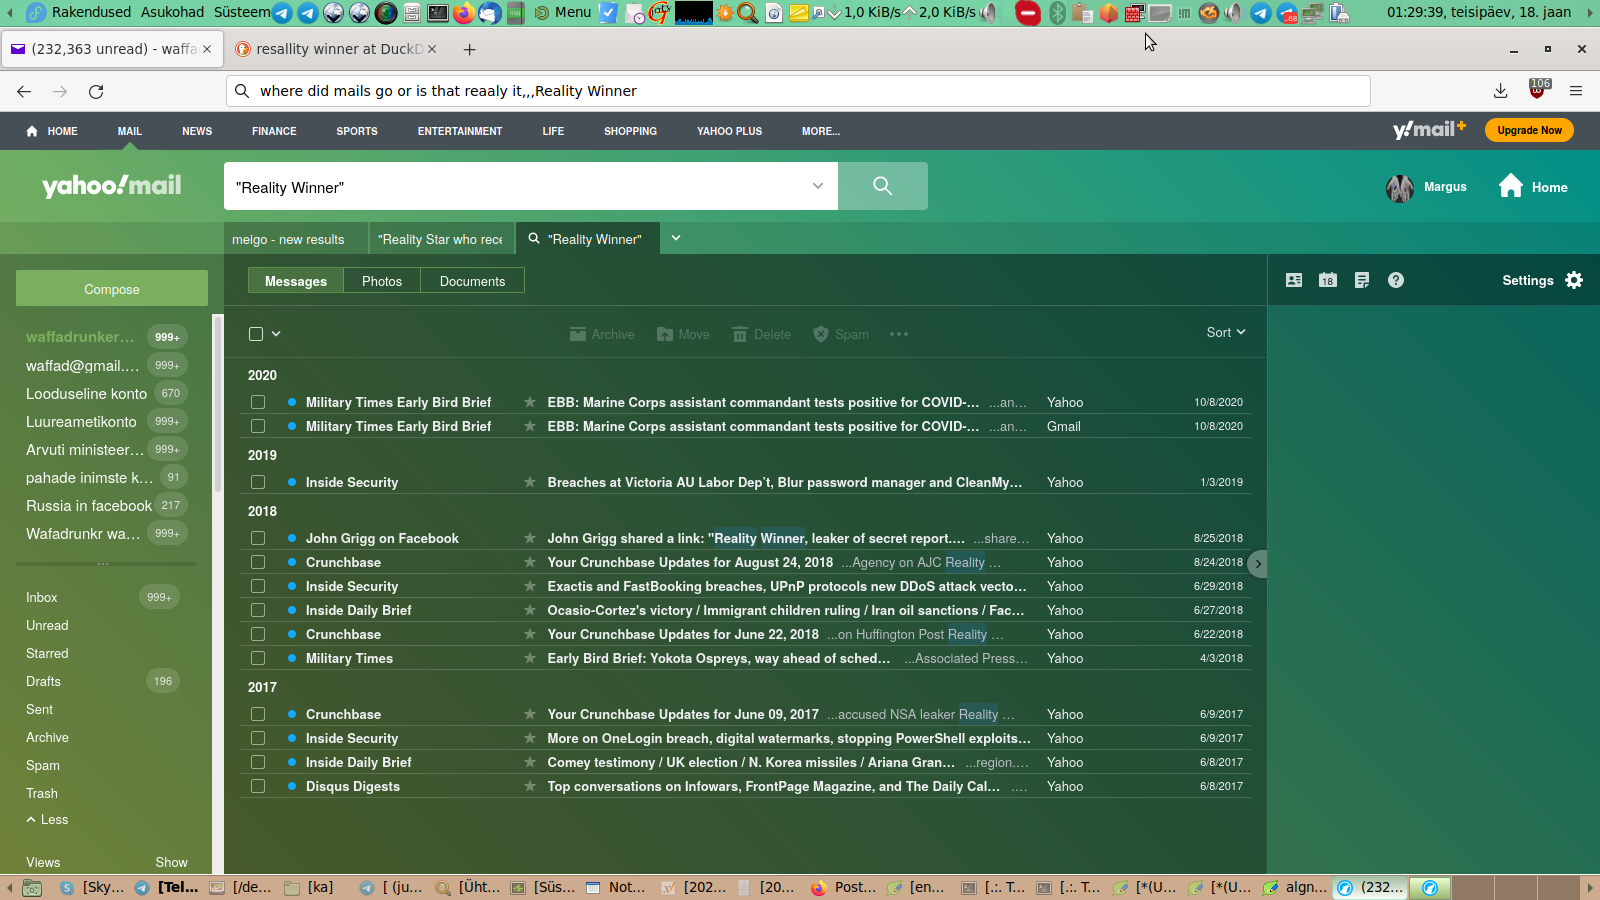This screenshot has width=1600, height=900.
Task: Select the Disqus Digests message checkbox
Action: (258, 786)
